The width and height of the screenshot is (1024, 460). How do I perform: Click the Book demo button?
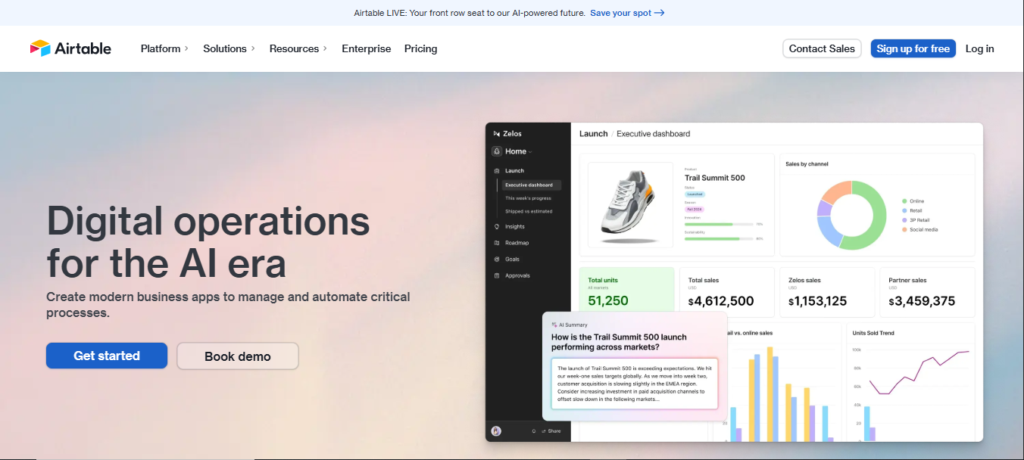click(x=238, y=356)
